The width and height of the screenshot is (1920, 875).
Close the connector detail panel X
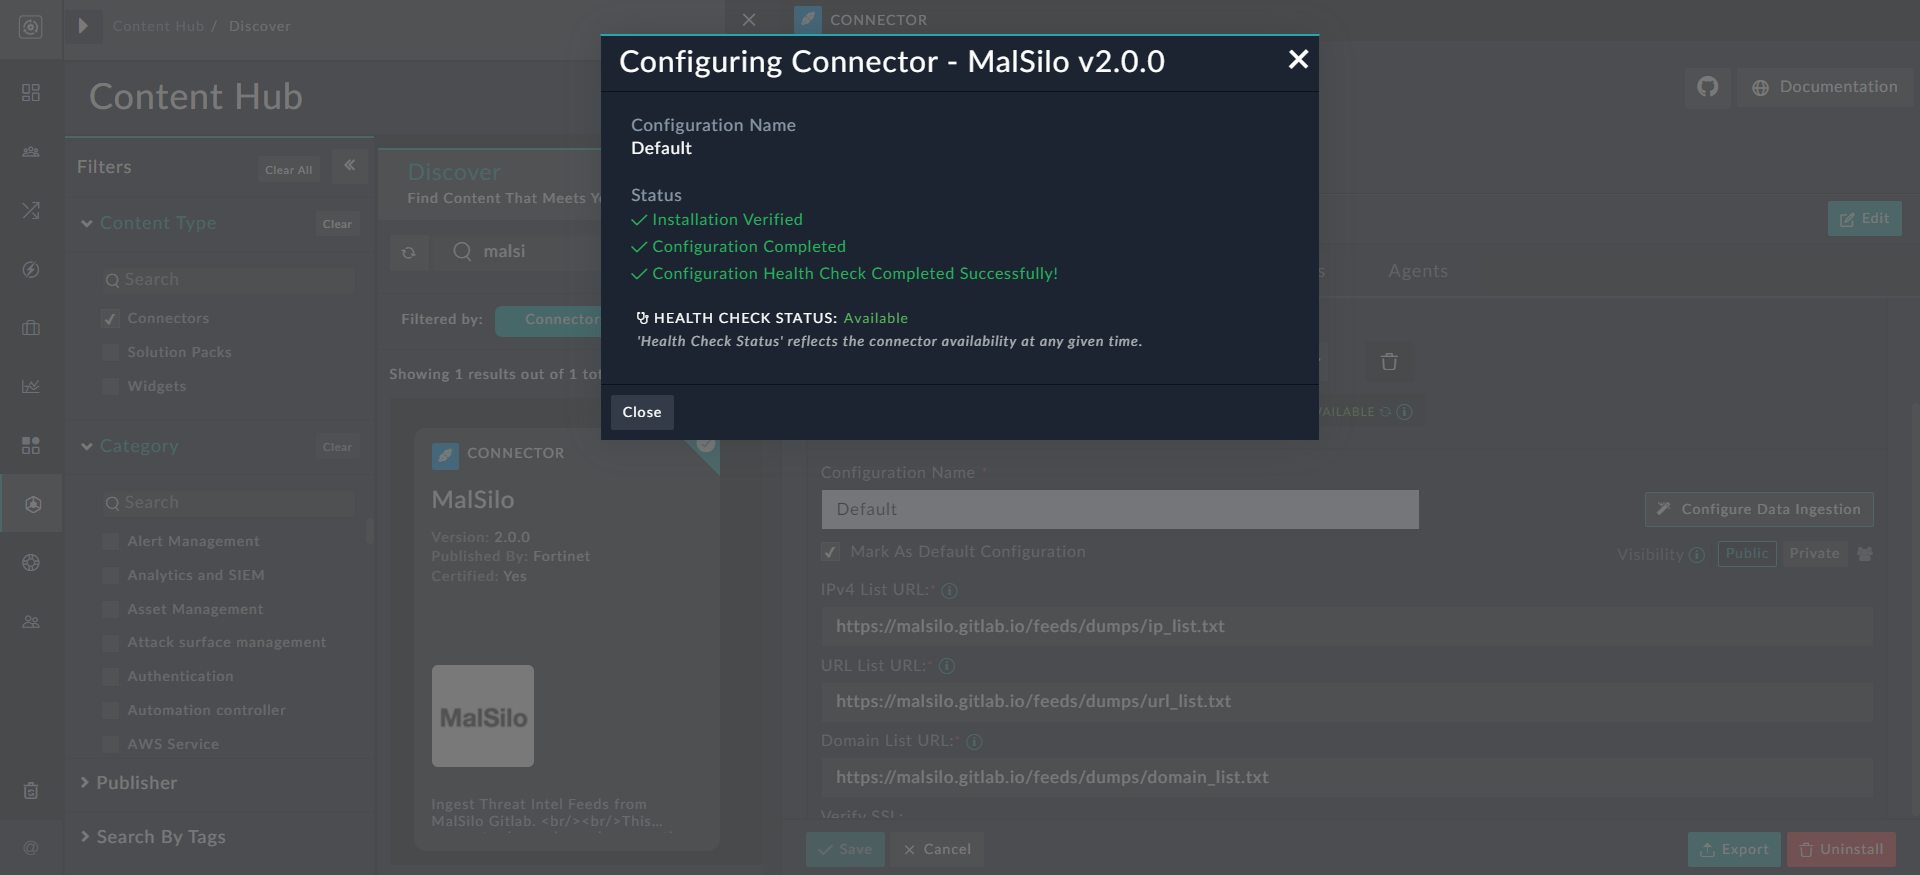coord(749,20)
